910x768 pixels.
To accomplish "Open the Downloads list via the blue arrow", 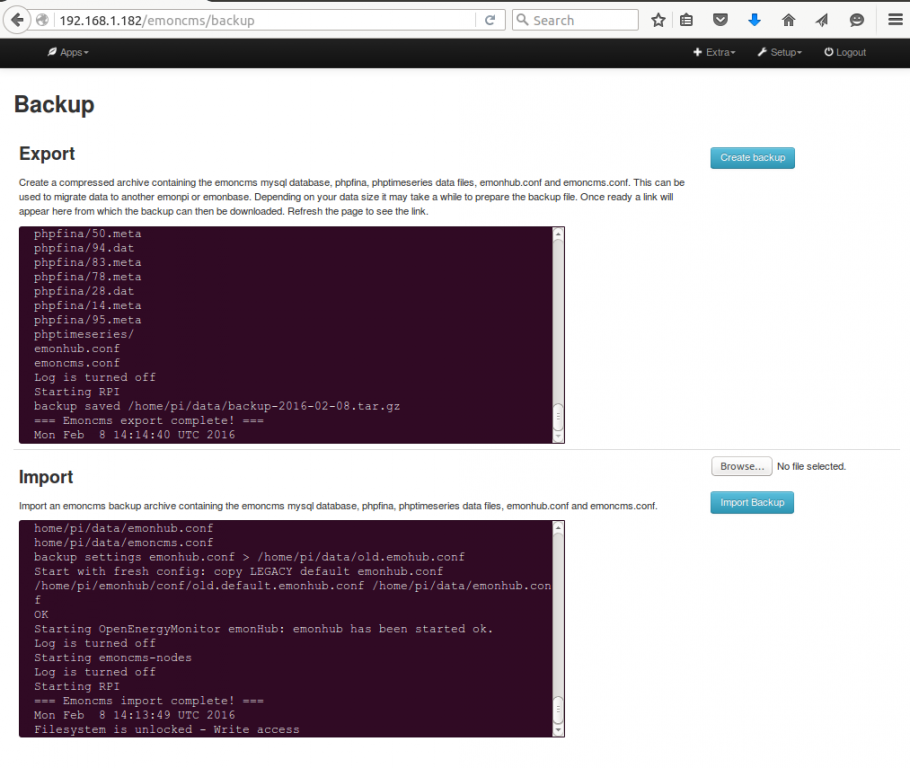I will 753,19.
